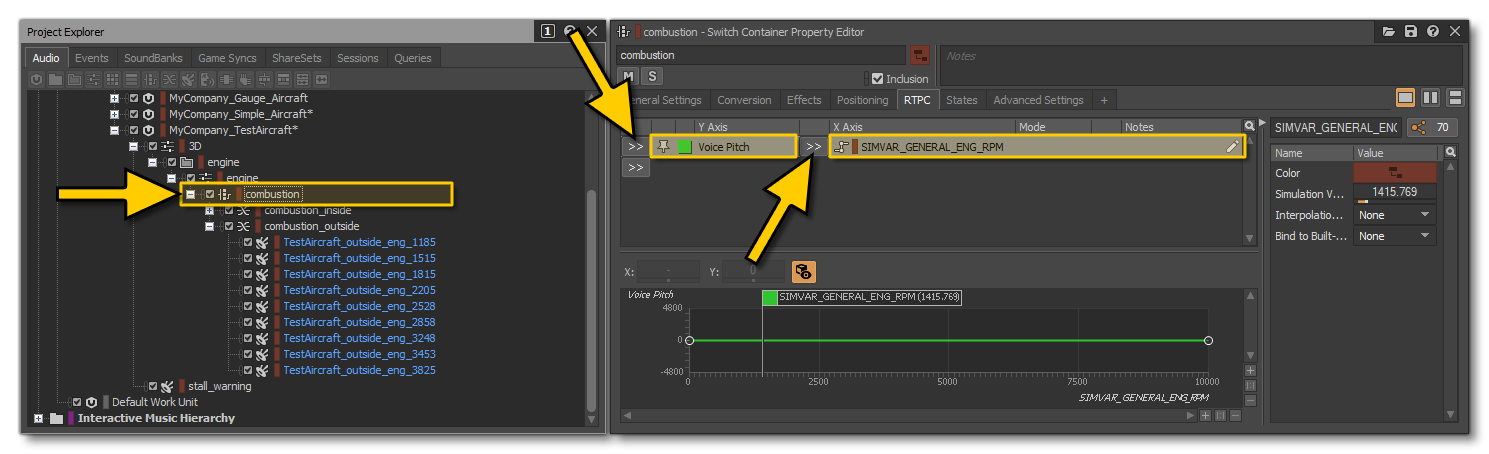Click the X Axis selector button beside SIMVAR_GENERAL_ENG_RPM
1489x454 pixels.
pyautogui.click(x=814, y=146)
